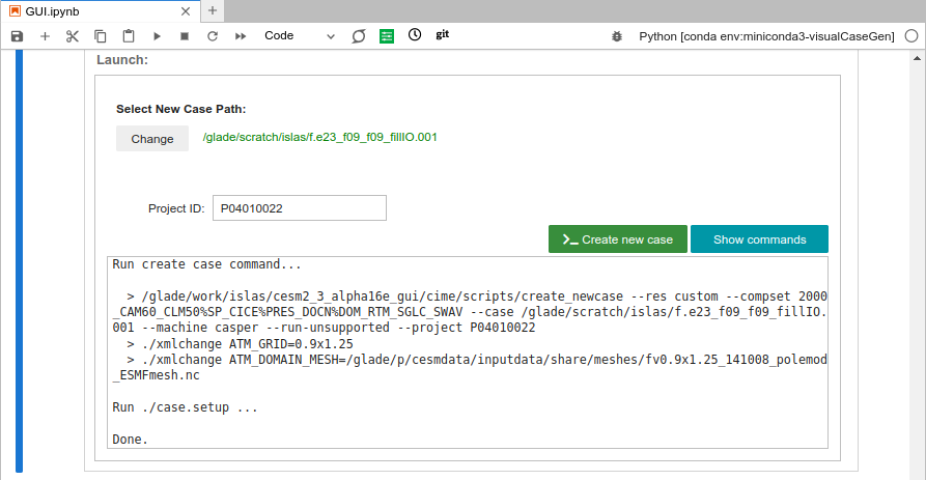Close the GUI.ipynb tab
The image size is (926, 480).
pos(185,11)
